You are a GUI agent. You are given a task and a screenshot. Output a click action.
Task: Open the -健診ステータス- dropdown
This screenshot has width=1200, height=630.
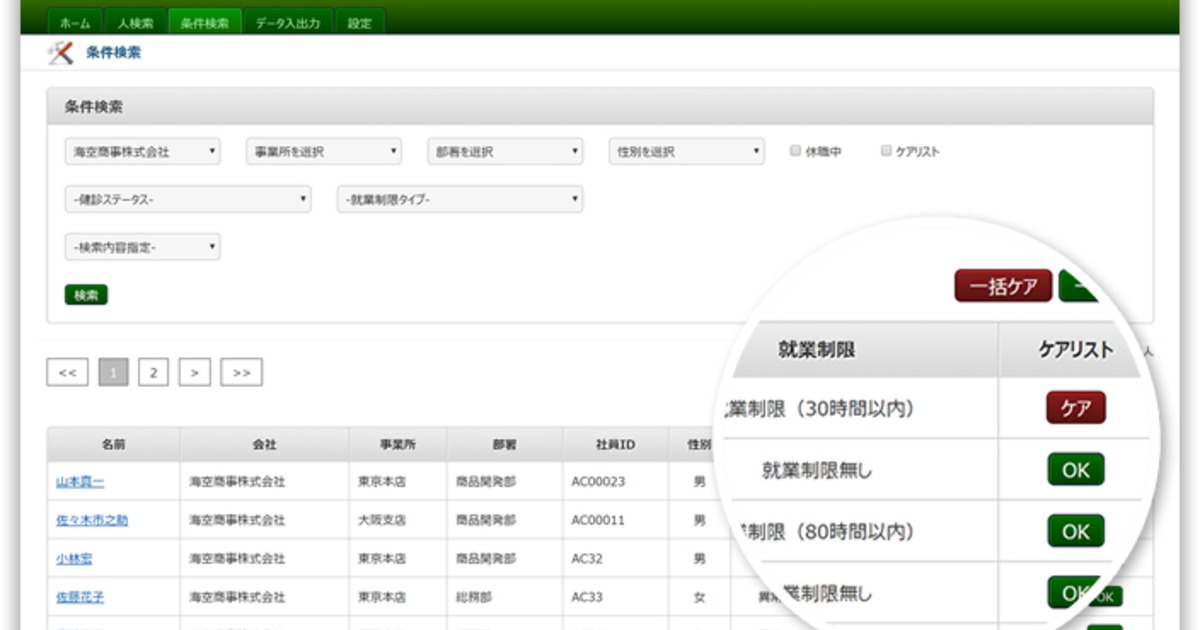[x=188, y=199]
